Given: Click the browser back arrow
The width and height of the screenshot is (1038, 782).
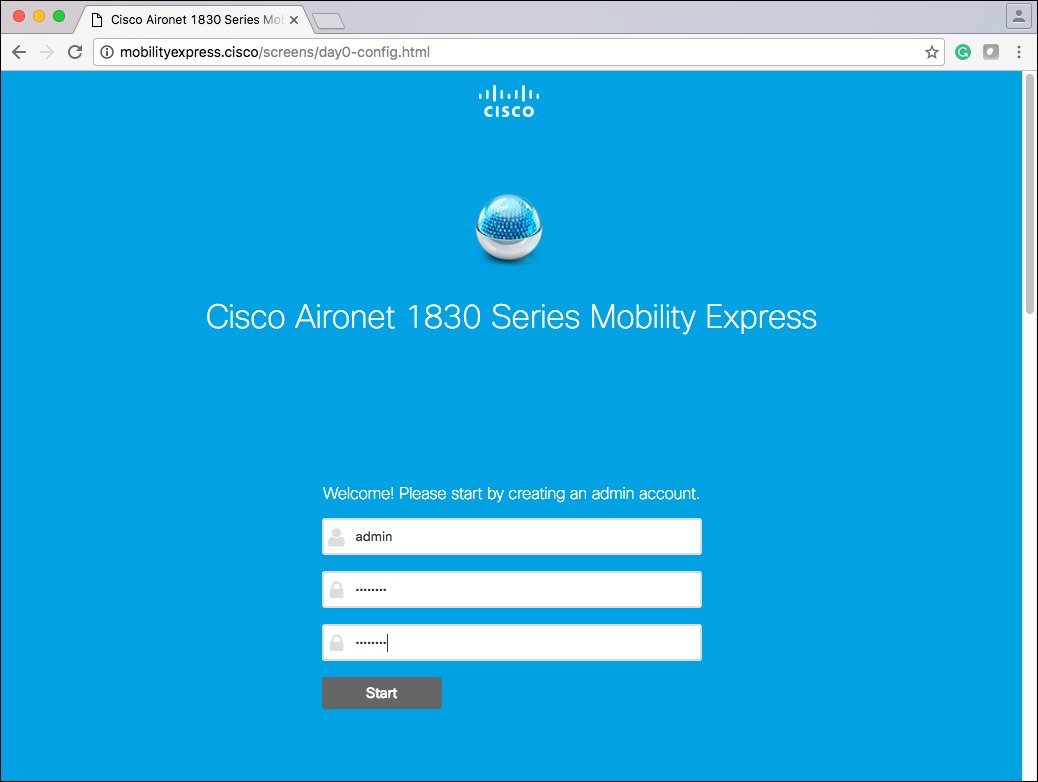Looking at the screenshot, I should (19, 52).
